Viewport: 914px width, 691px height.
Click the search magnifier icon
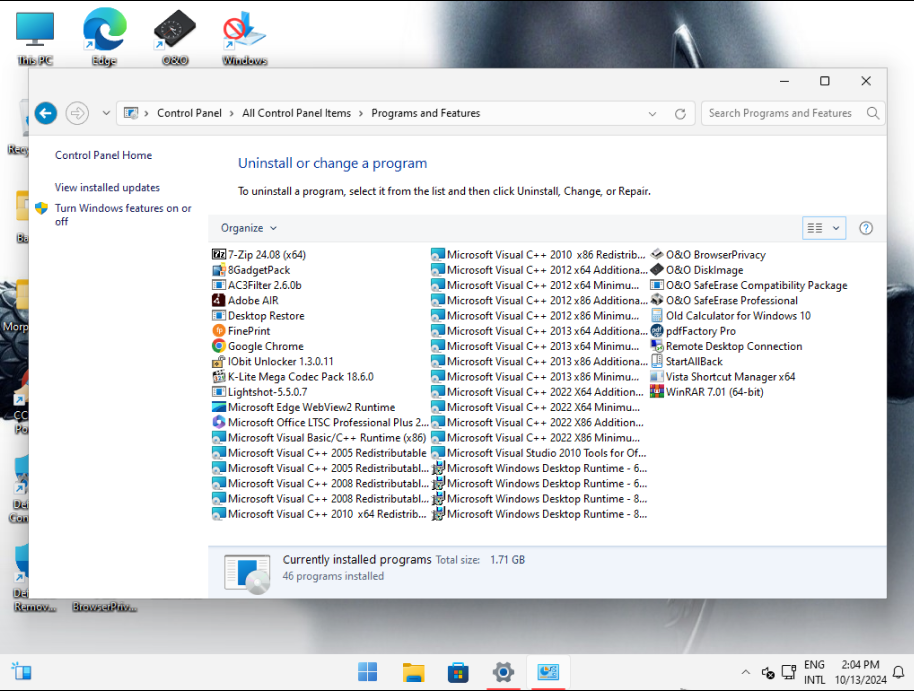(x=872, y=113)
